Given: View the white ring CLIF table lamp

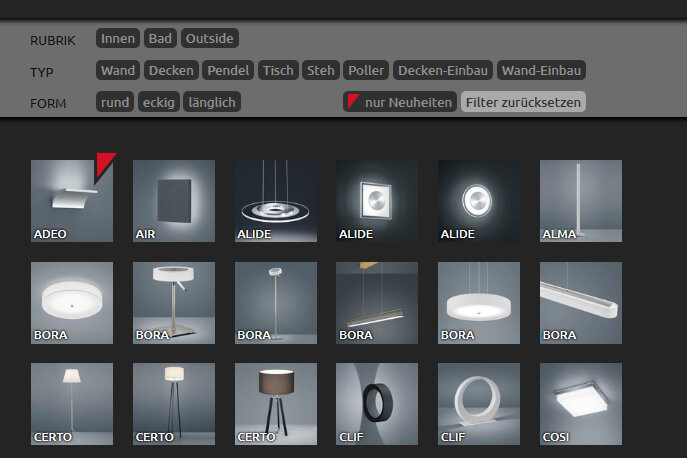Looking at the screenshot, I should click(479, 404).
